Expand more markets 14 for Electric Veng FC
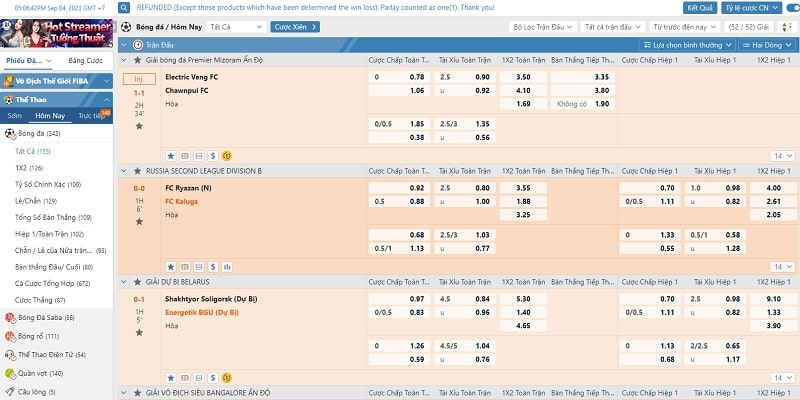 783,156
